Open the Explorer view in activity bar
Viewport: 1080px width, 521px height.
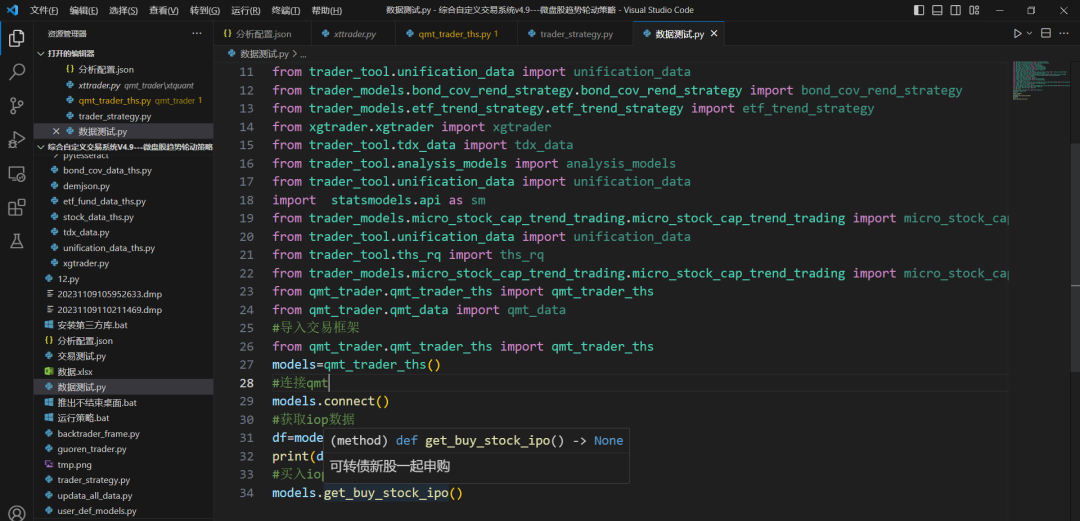click(17, 39)
